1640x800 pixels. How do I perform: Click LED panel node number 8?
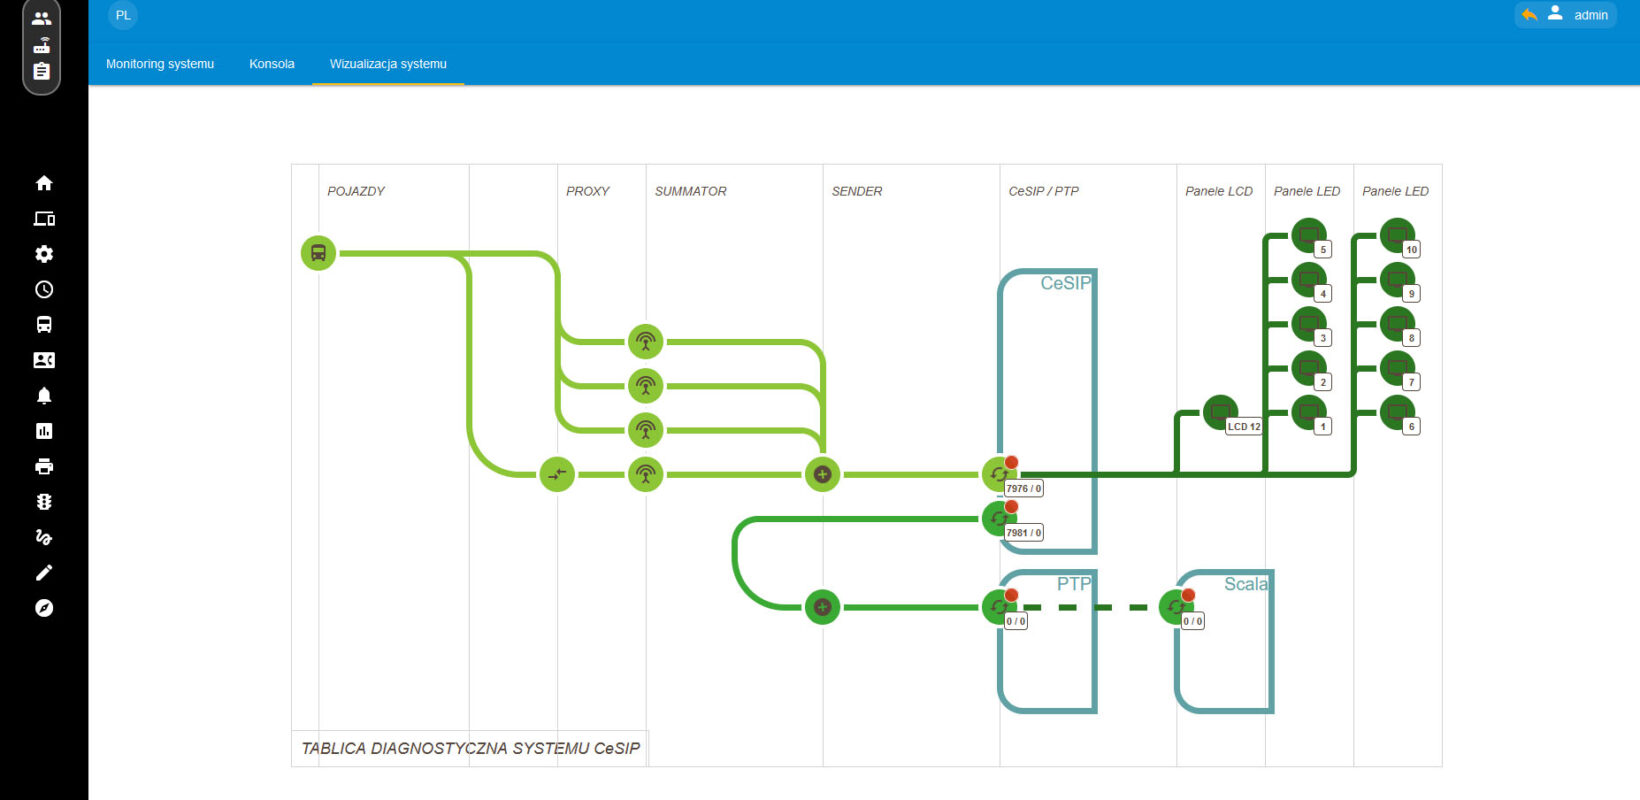pos(1397,324)
